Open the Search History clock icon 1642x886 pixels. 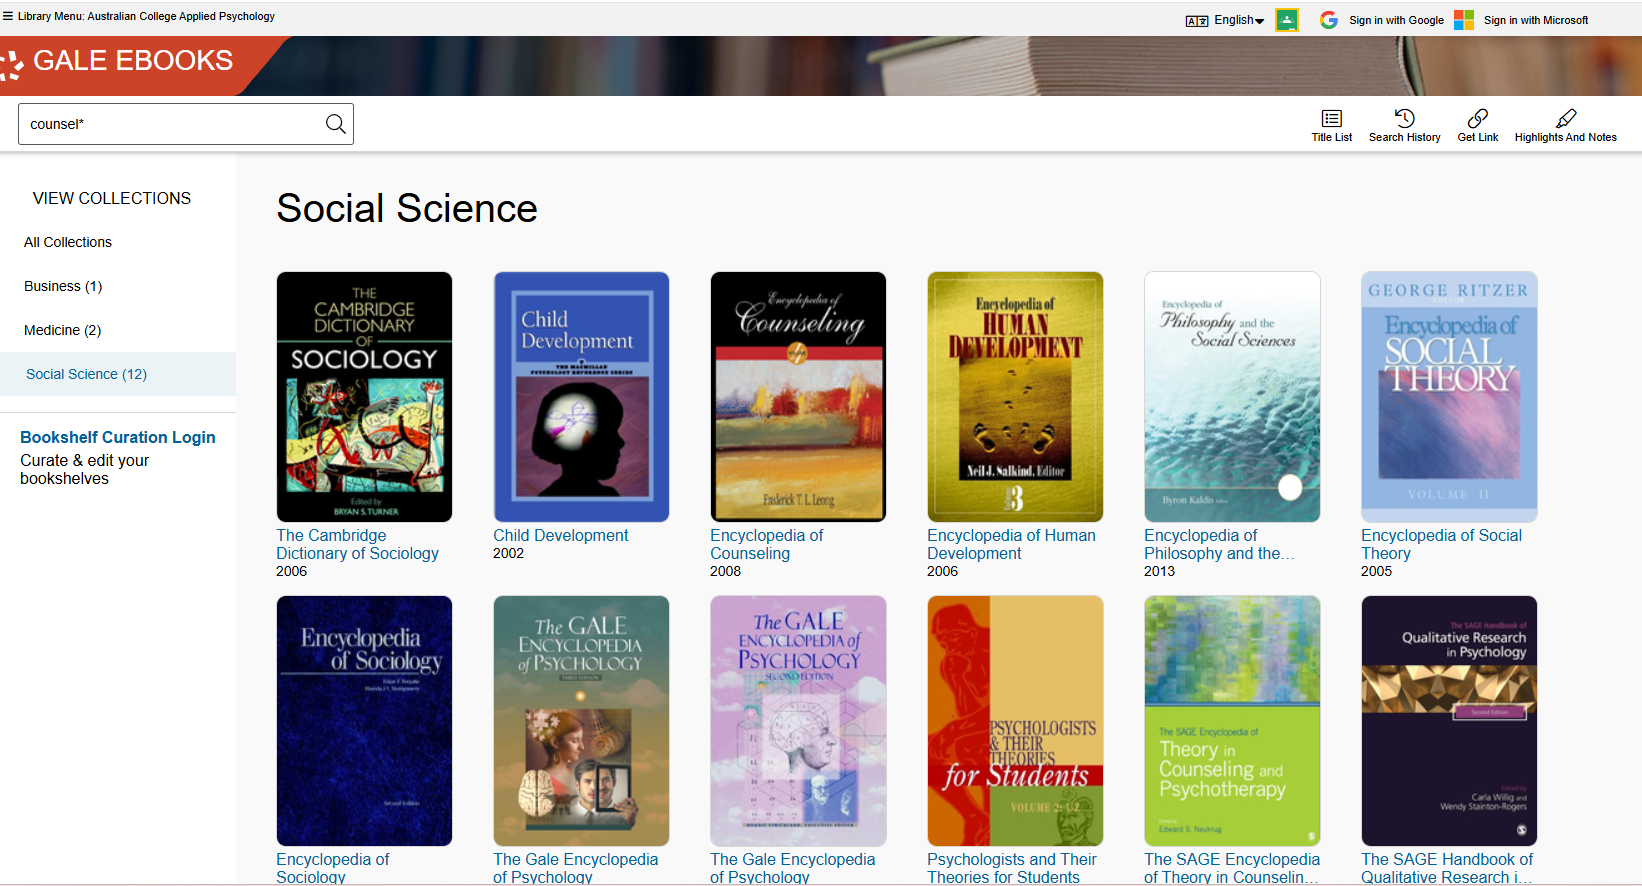click(x=1404, y=118)
